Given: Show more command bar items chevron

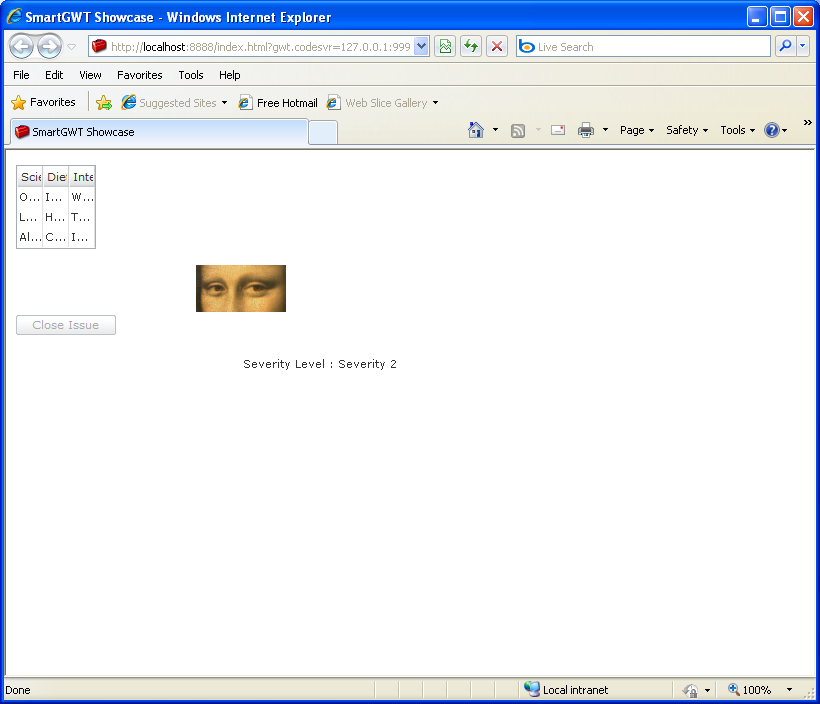Looking at the screenshot, I should [807, 122].
